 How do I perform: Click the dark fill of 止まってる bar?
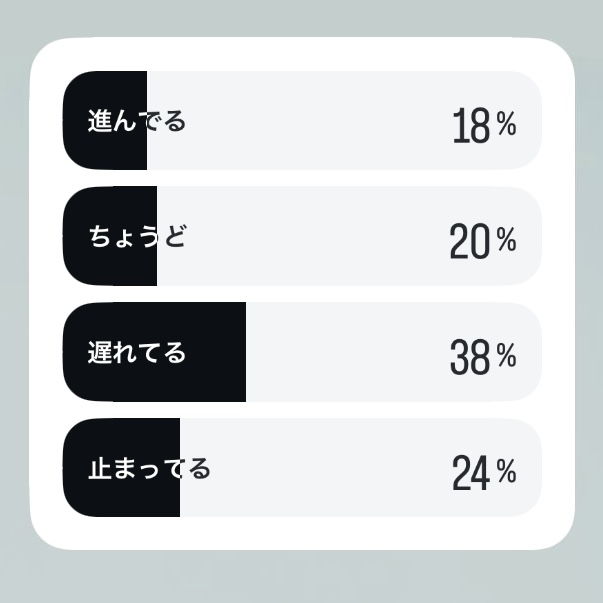coord(121,467)
